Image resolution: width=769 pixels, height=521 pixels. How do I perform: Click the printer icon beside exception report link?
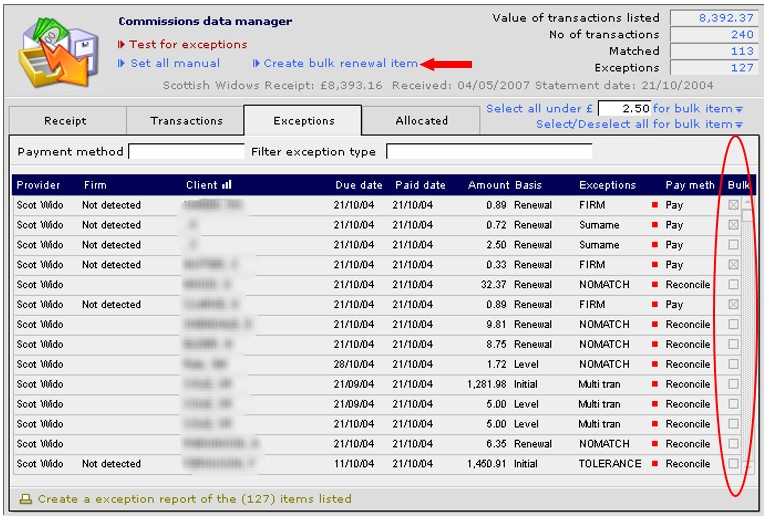point(26,499)
